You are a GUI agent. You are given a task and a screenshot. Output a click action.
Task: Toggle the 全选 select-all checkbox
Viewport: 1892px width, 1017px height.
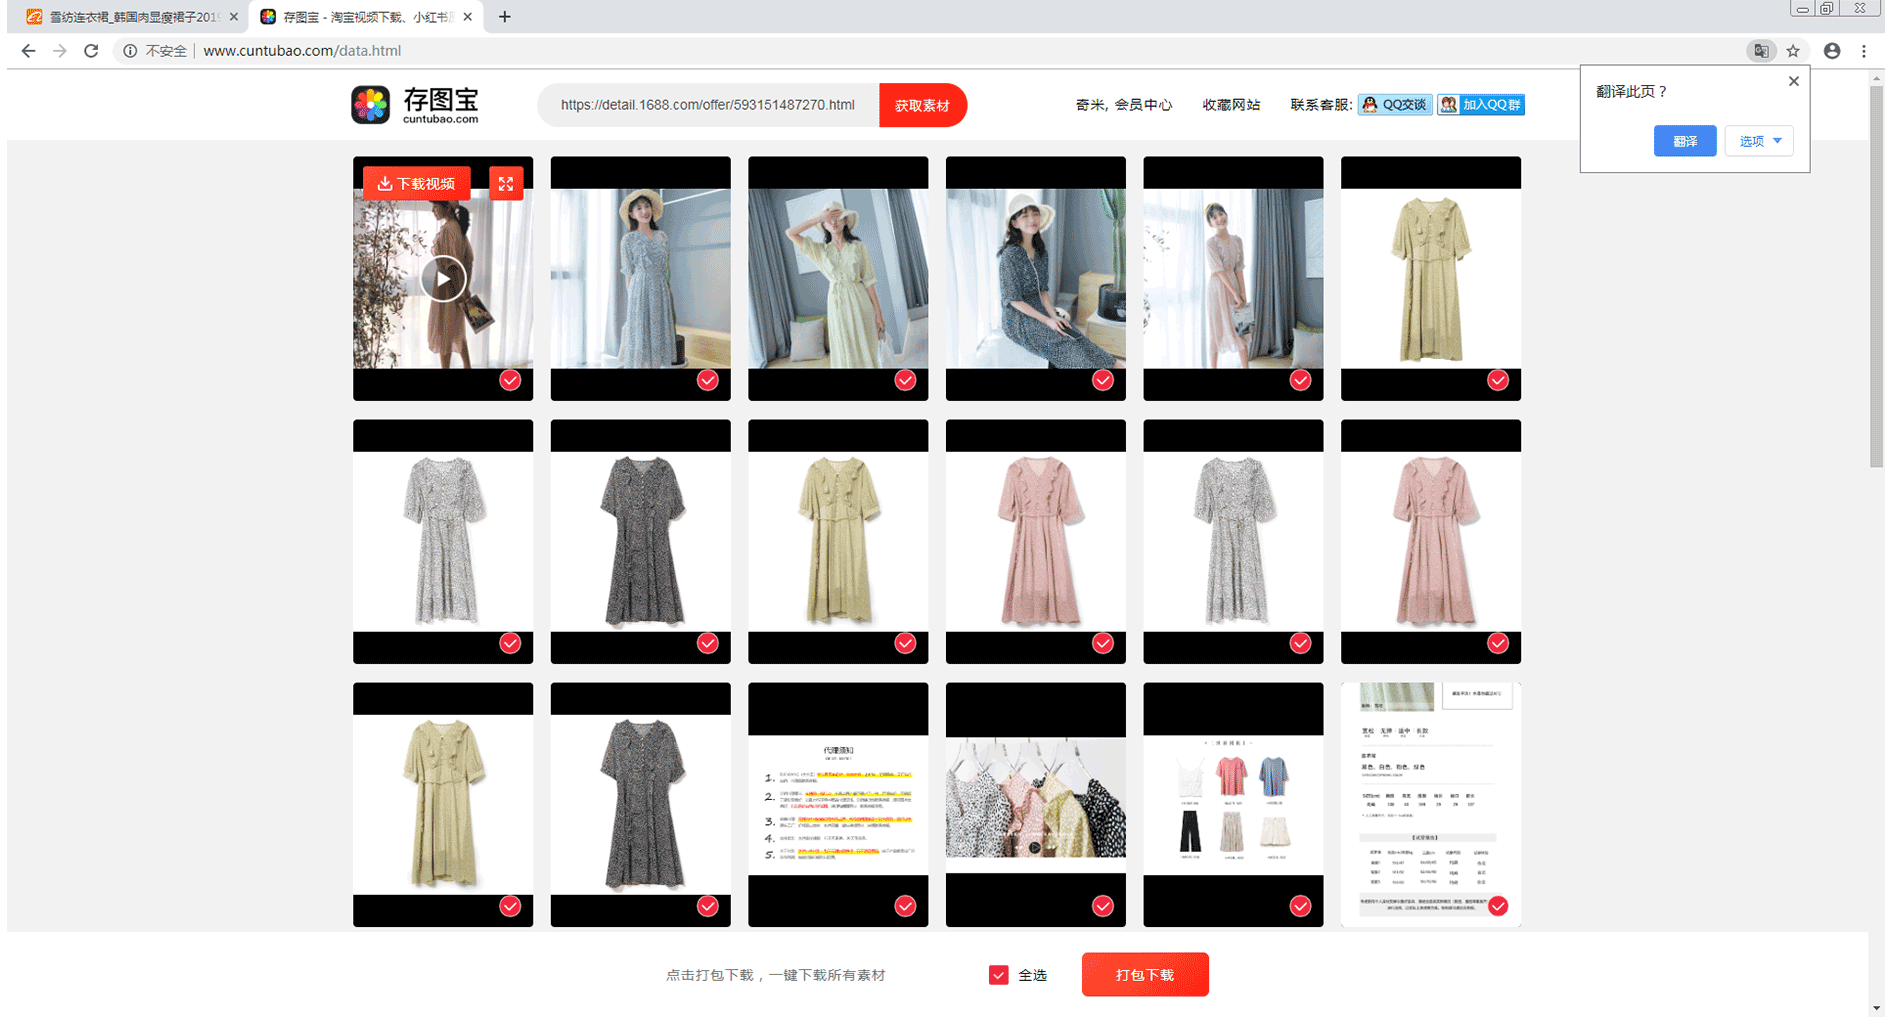pos(998,975)
